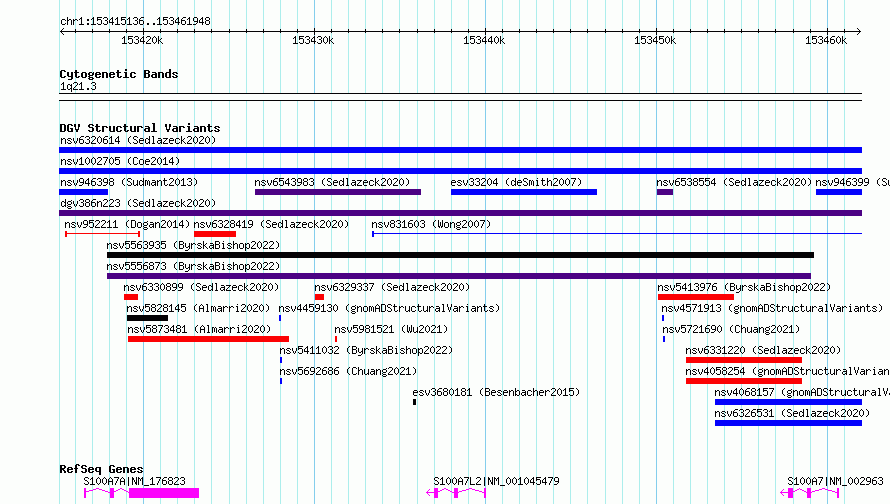Screen dimensions: 890x504
Task: Open nsv4459130 (gnomADStructuralVariants) label
Action: 389,308
